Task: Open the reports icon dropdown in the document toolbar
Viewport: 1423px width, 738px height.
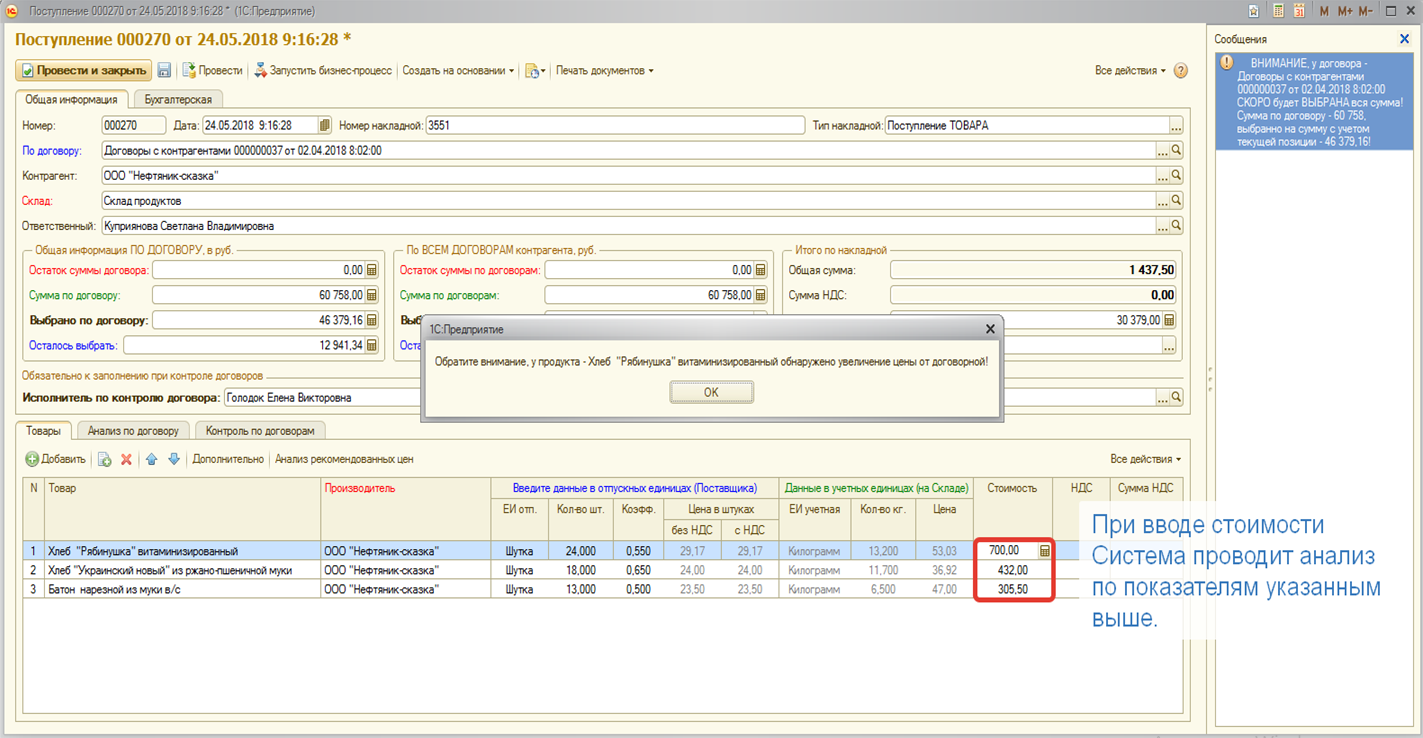Action: [x=535, y=71]
